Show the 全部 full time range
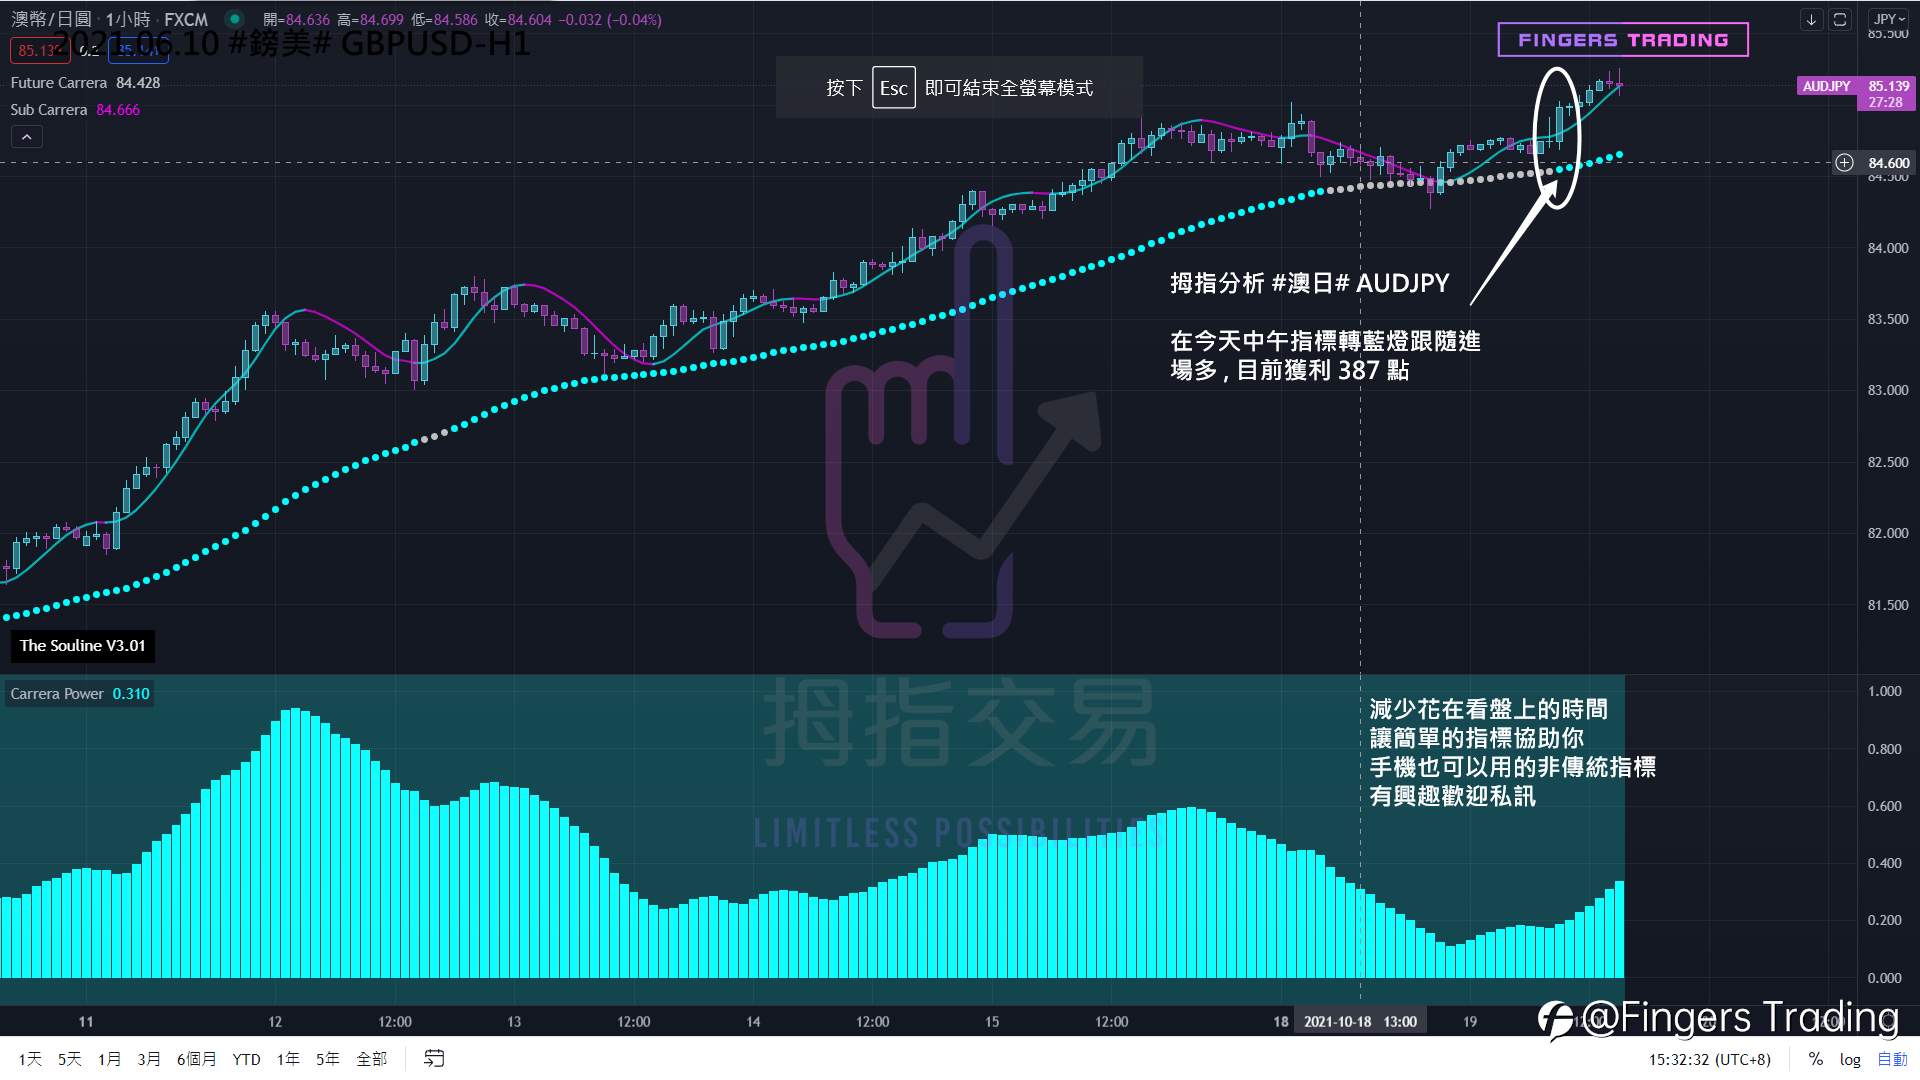The image size is (1920, 1080). click(371, 1059)
